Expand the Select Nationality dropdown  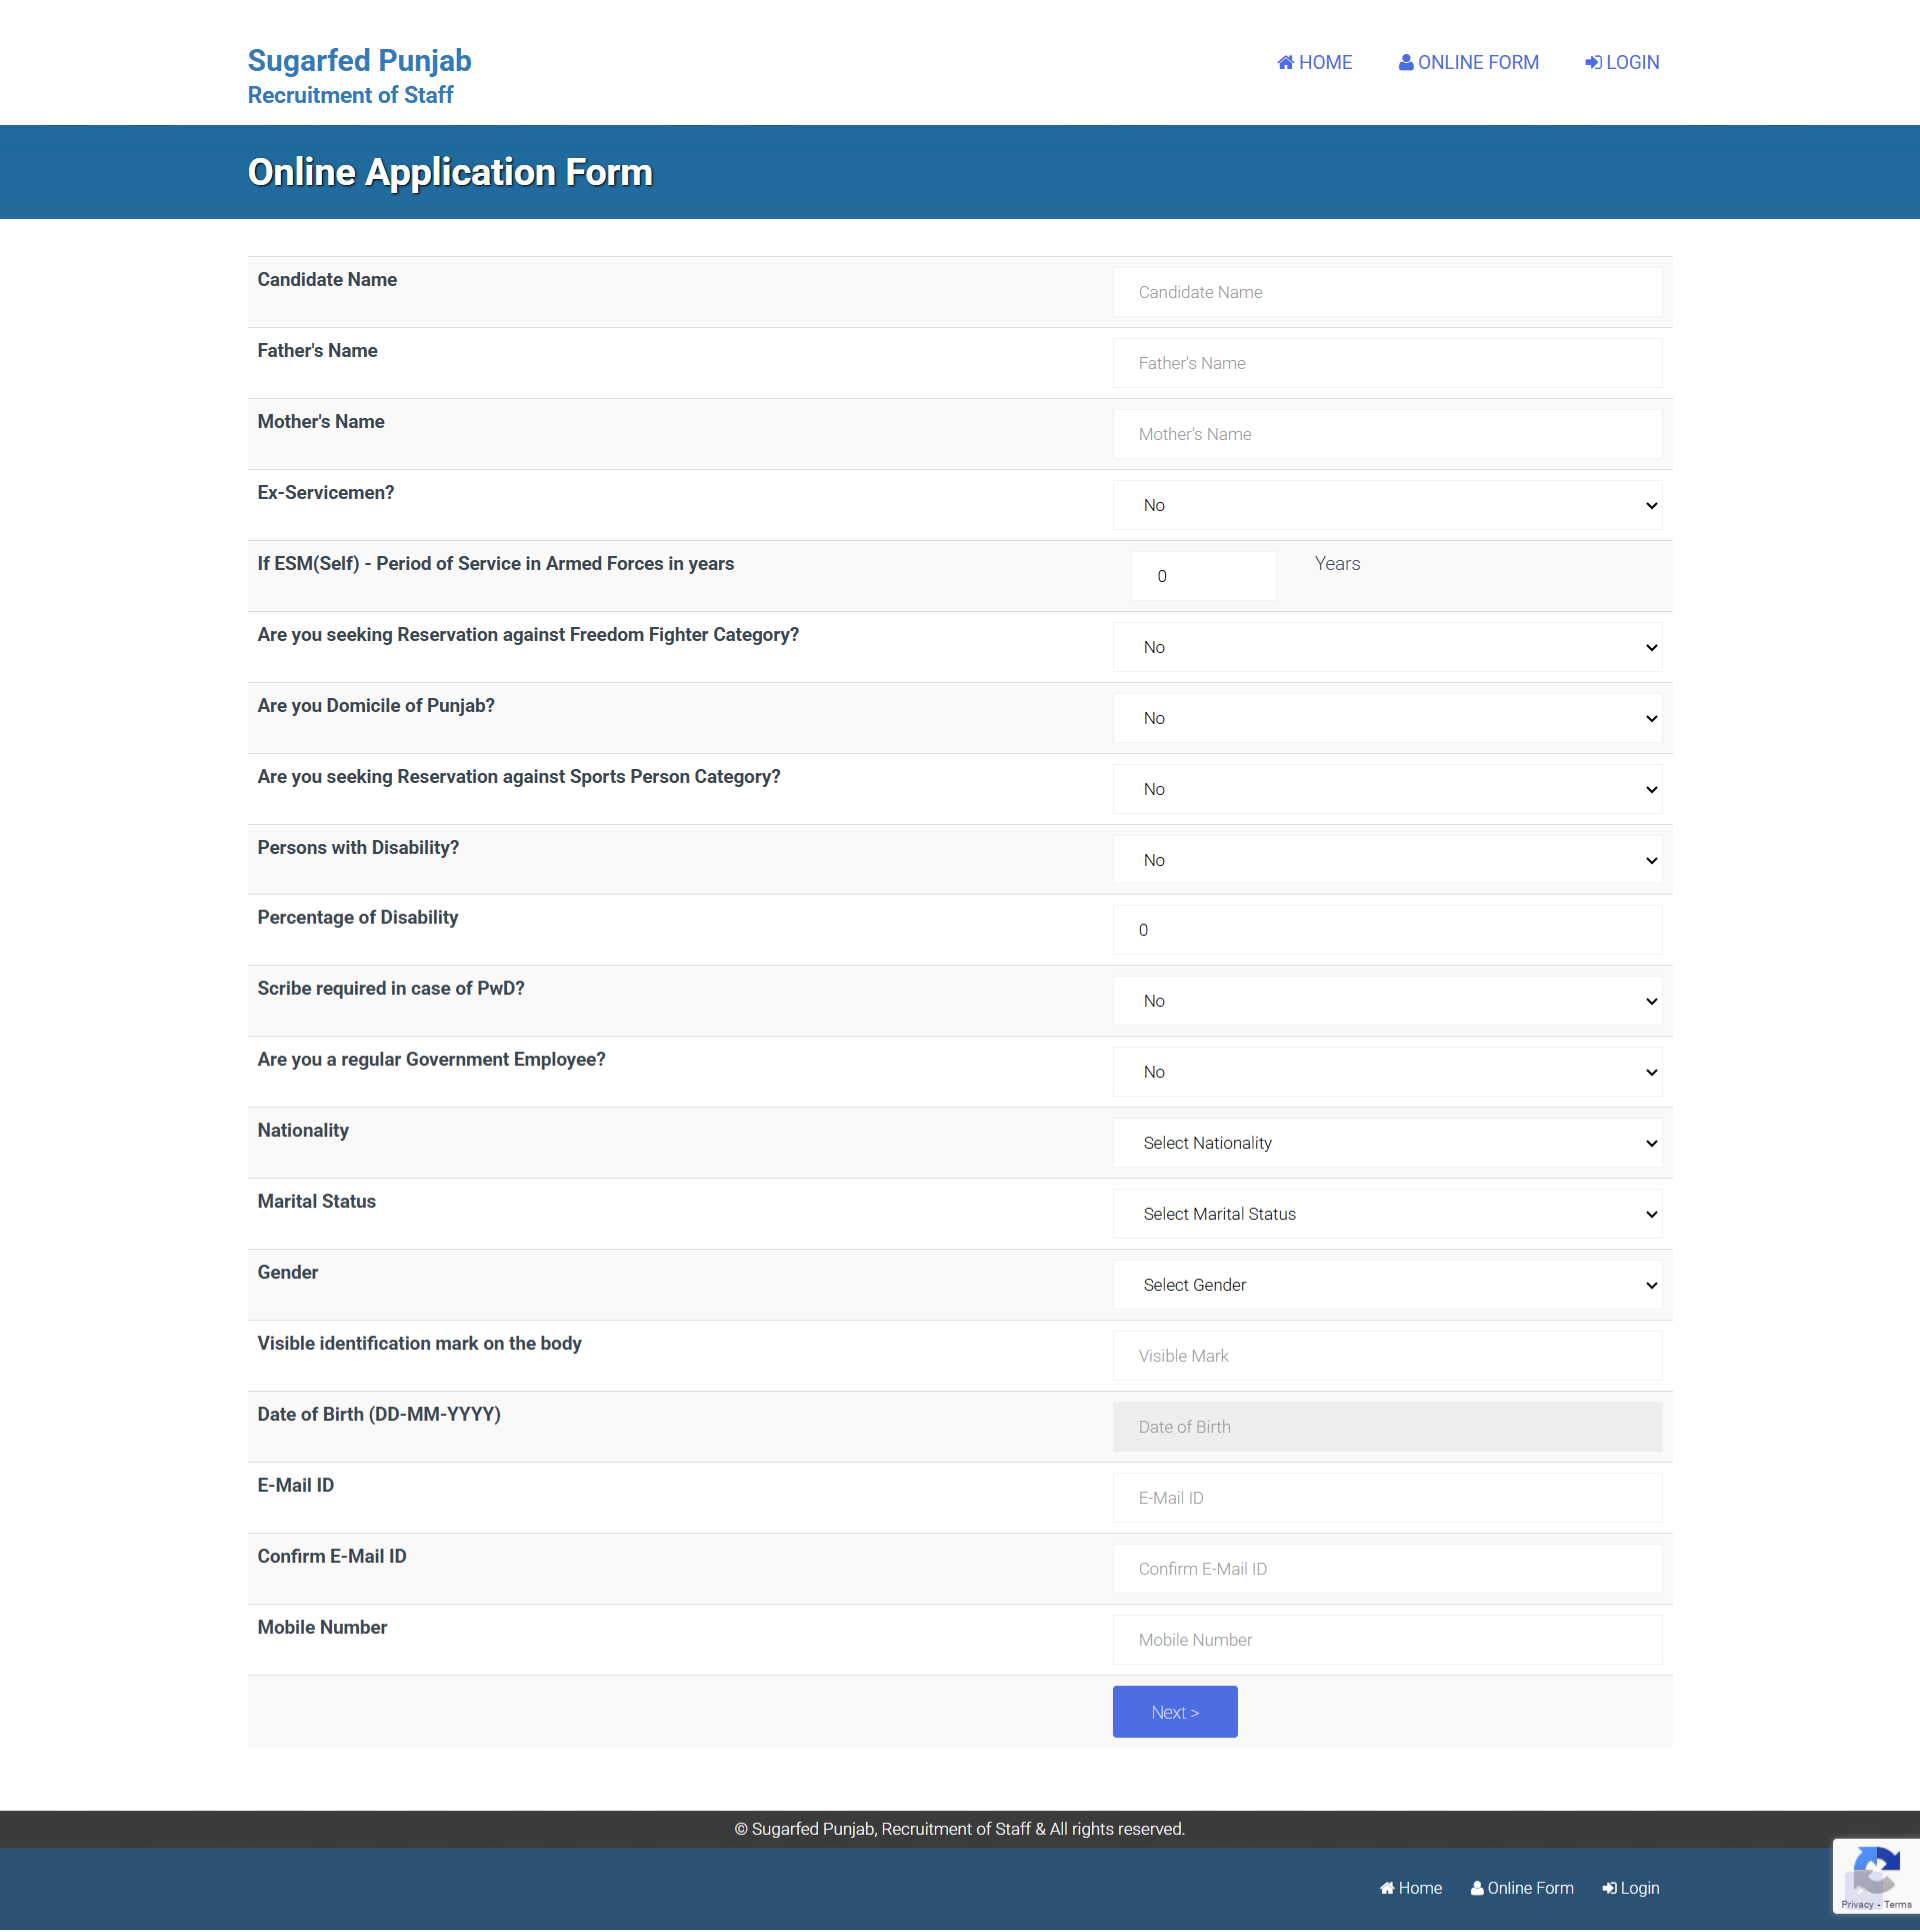1387,1143
